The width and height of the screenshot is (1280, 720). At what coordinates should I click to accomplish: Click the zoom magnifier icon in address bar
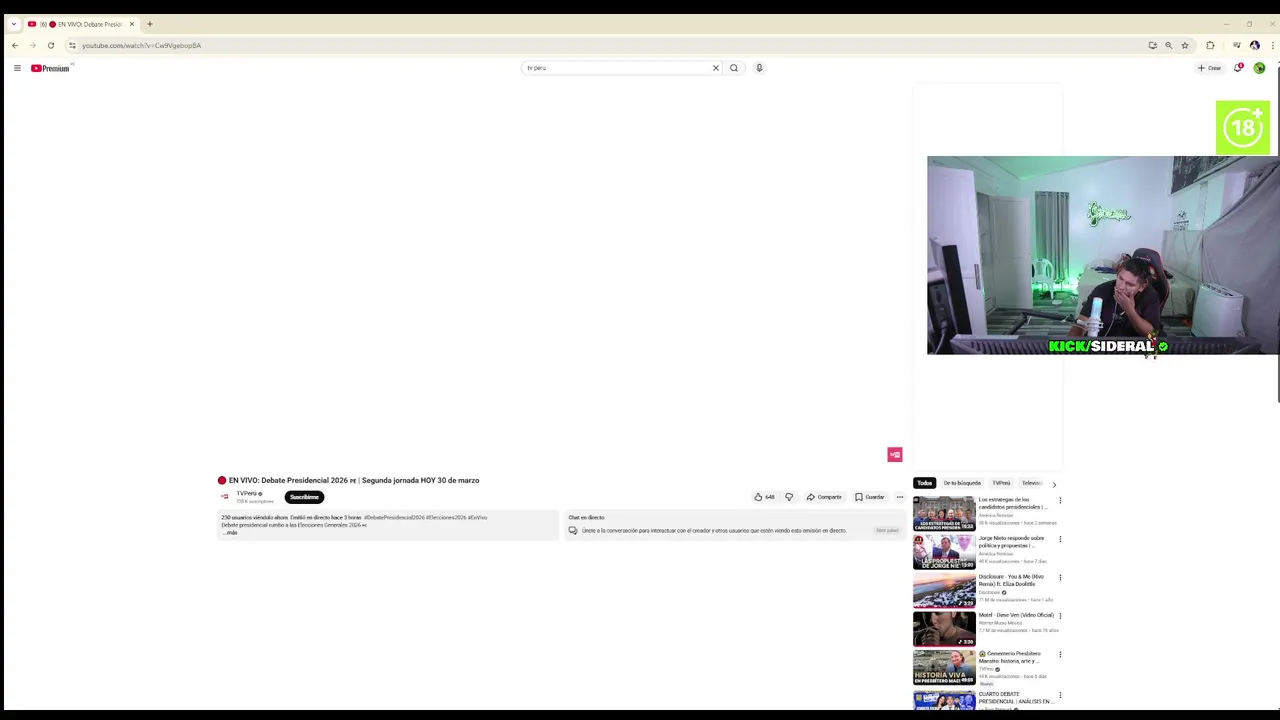1168,45
